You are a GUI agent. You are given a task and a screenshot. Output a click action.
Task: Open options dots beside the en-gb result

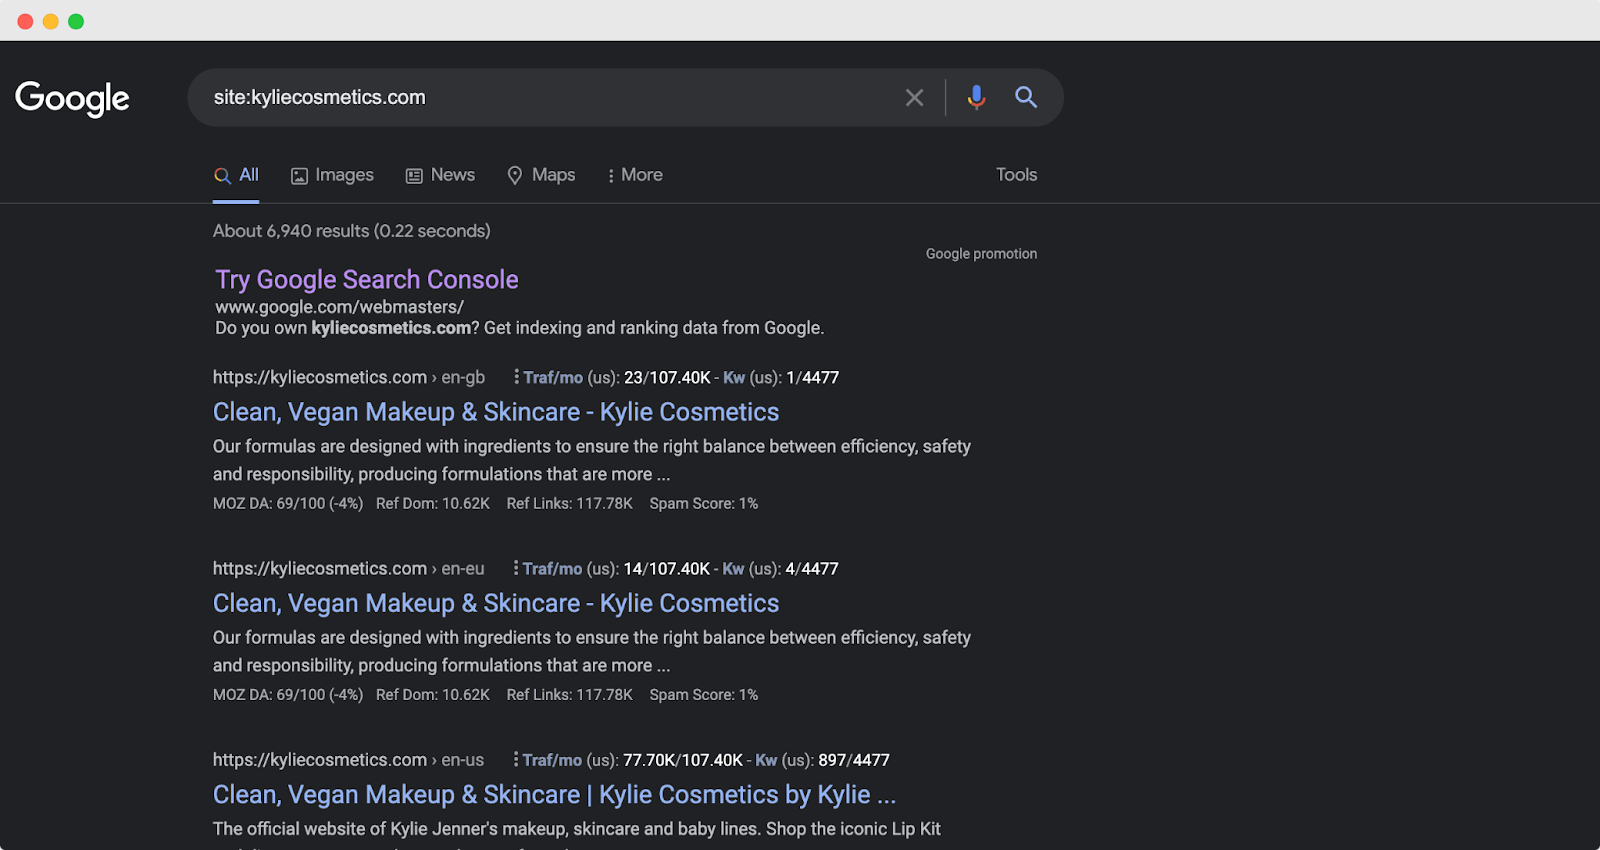[x=516, y=377]
